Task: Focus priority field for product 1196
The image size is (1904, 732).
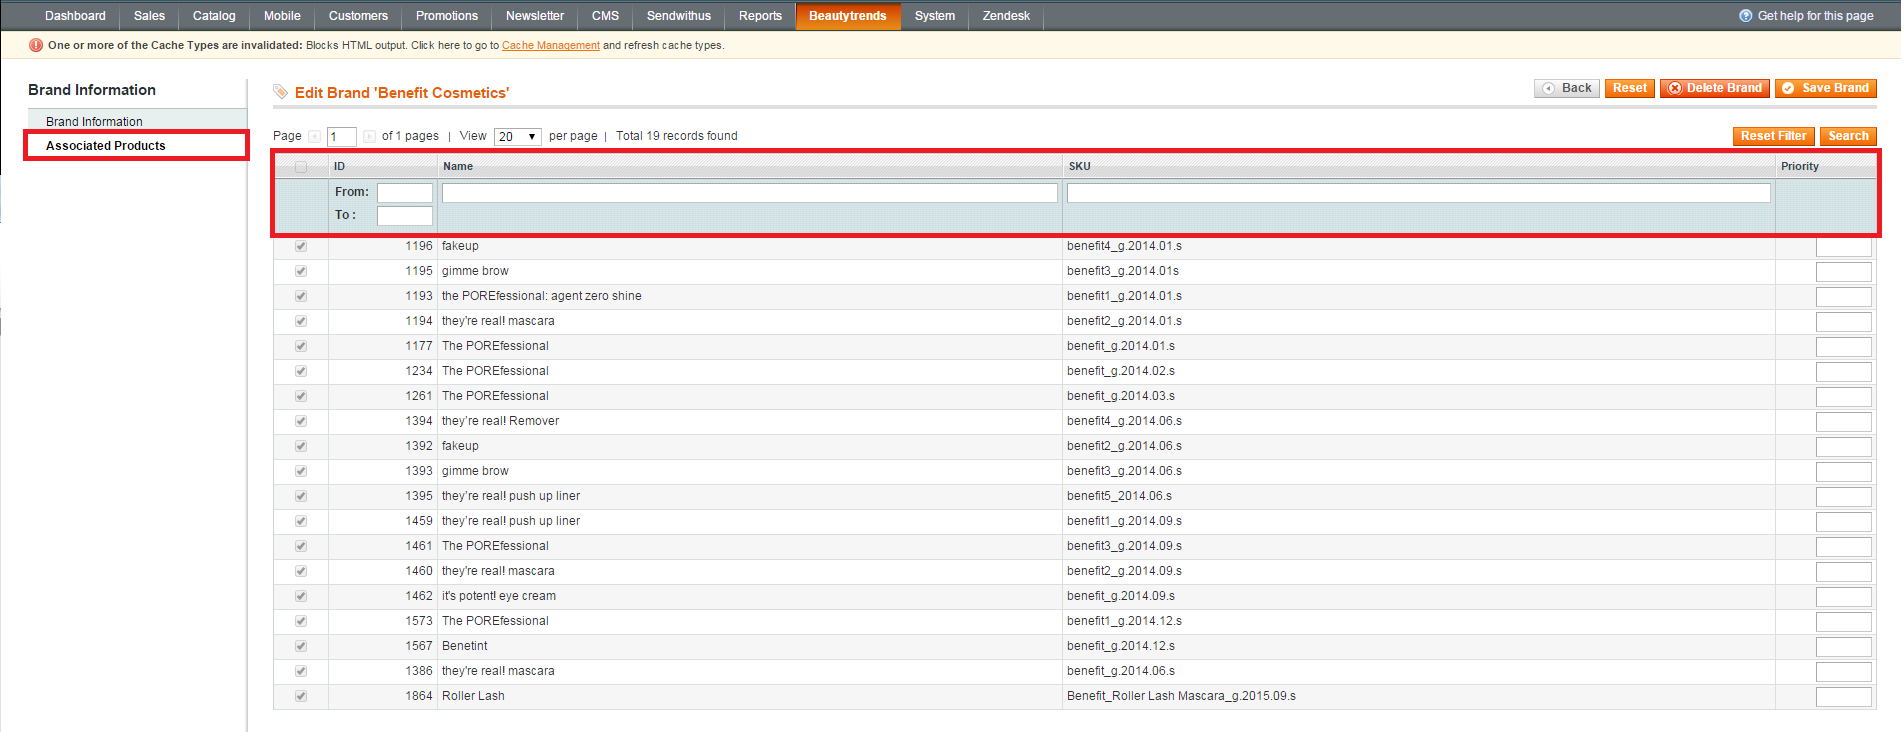Action: coord(1844,247)
